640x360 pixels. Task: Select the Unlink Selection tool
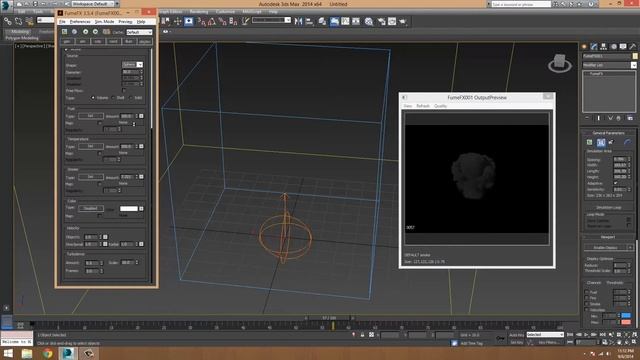18,21
